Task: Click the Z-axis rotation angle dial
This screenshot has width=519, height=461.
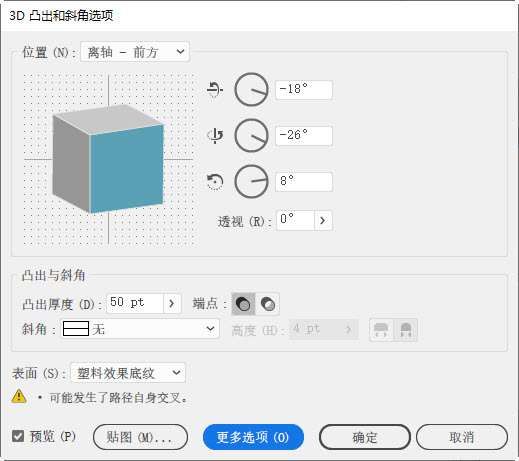Action: coord(251,182)
